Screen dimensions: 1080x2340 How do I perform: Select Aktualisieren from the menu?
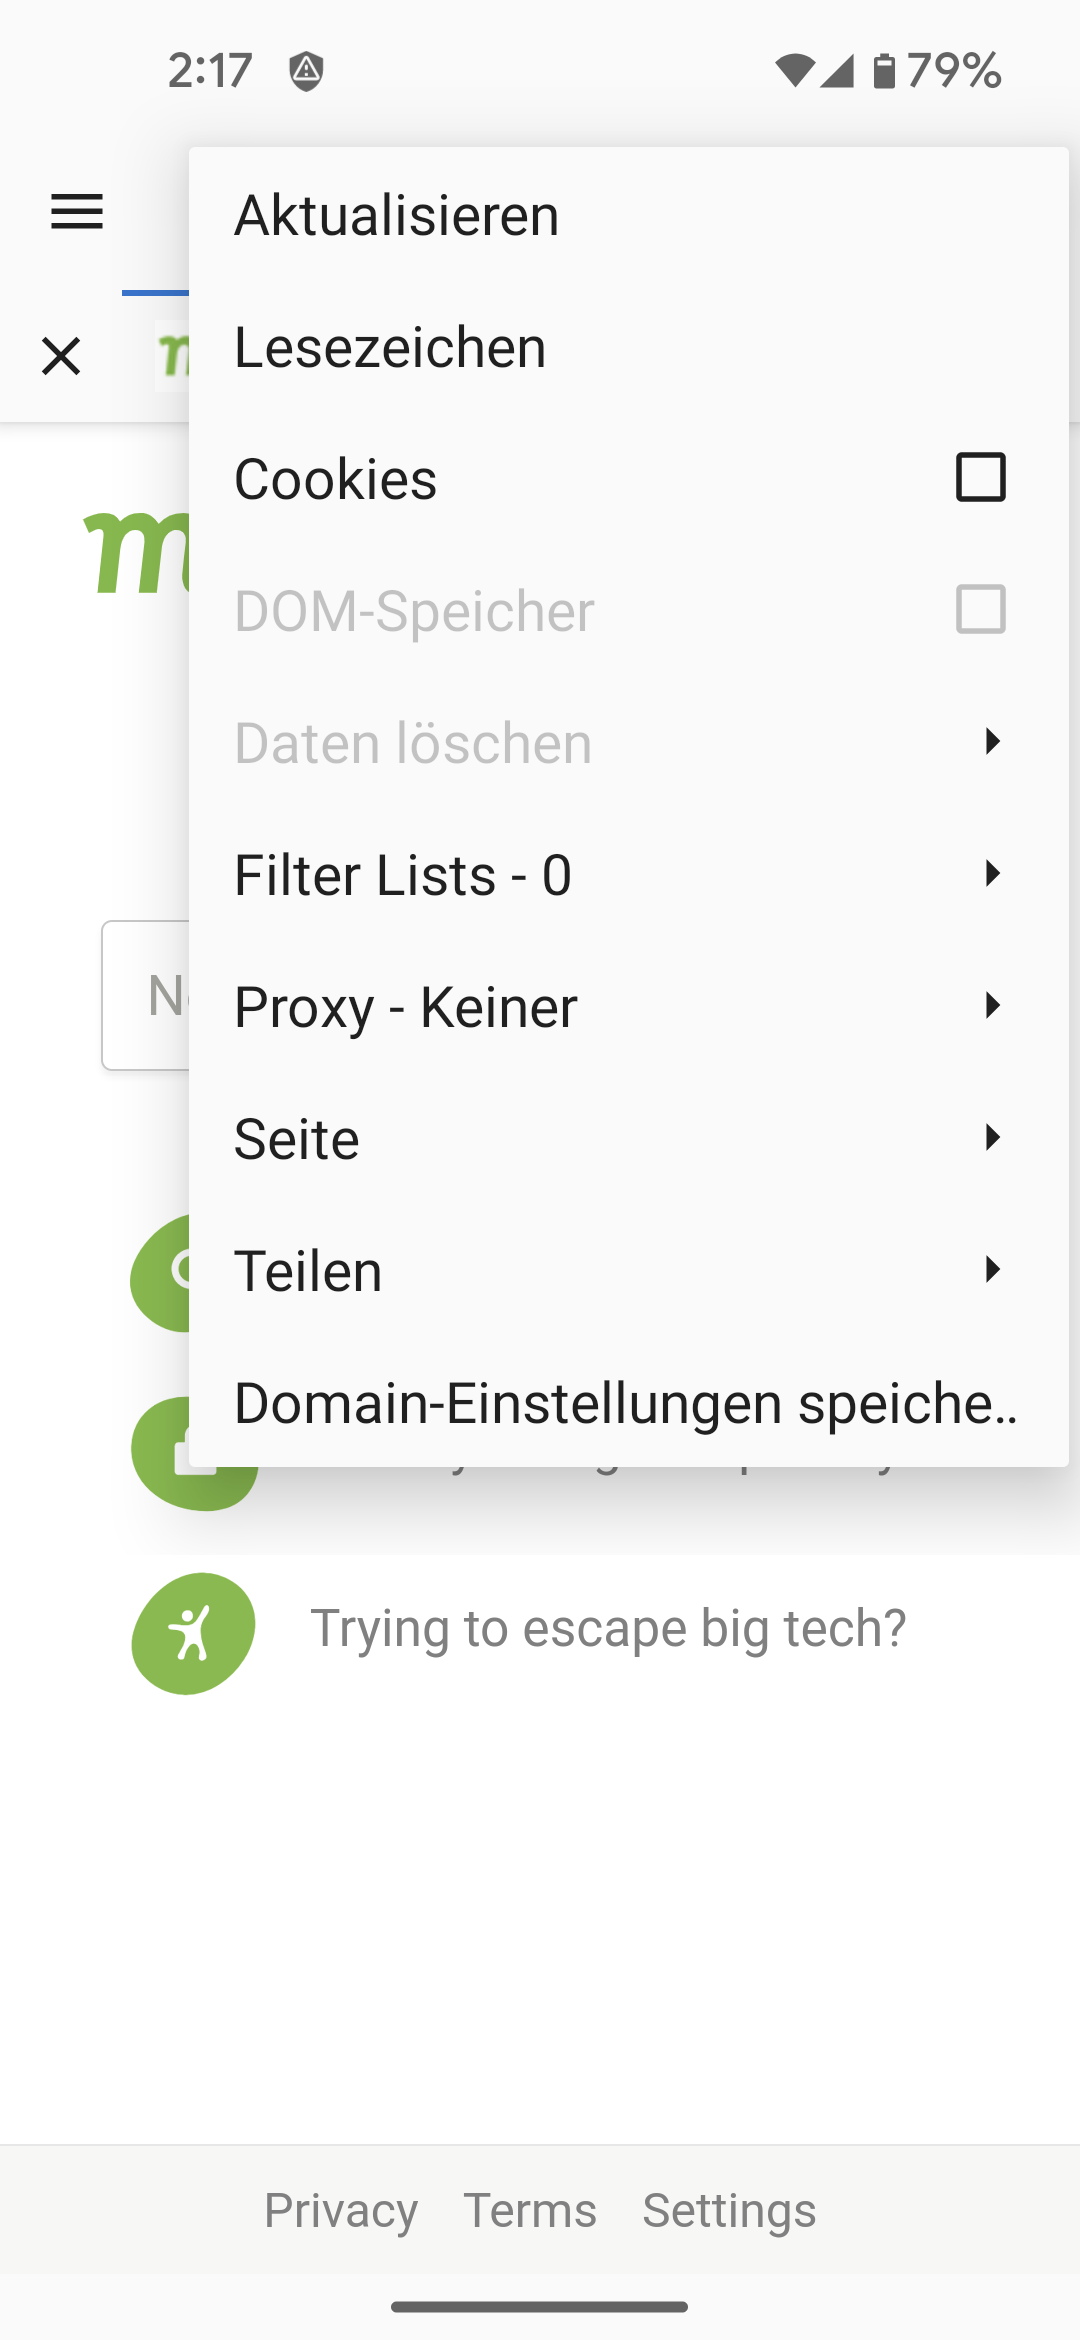click(397, 215)
